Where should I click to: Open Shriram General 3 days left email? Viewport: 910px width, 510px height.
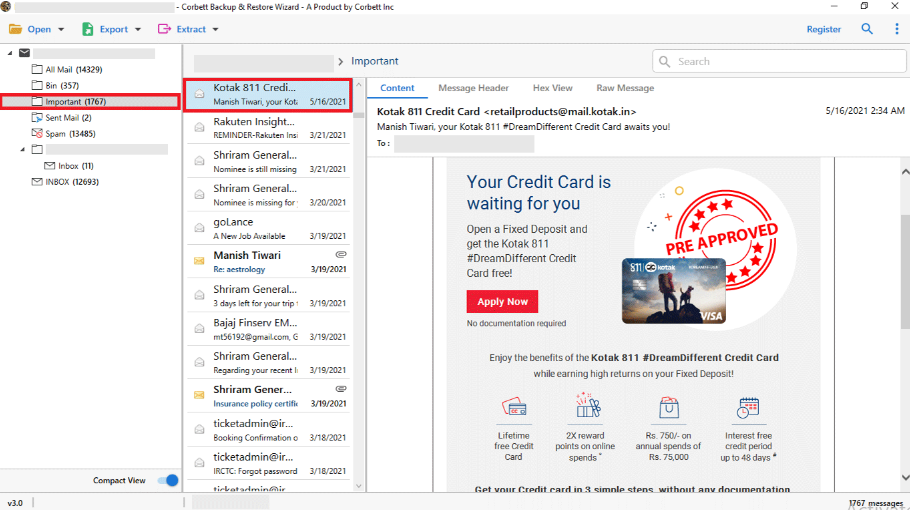tap(268, 296)
